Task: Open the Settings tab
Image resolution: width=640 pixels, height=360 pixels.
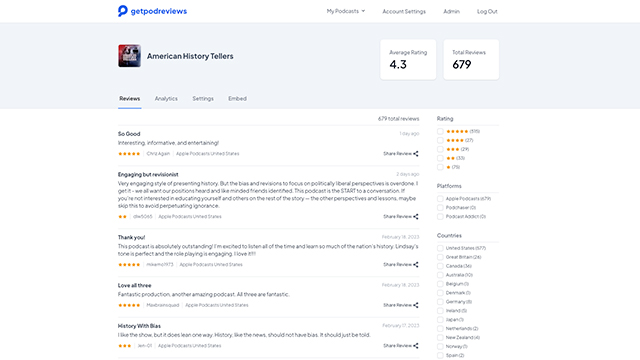Action: [203, 99]
